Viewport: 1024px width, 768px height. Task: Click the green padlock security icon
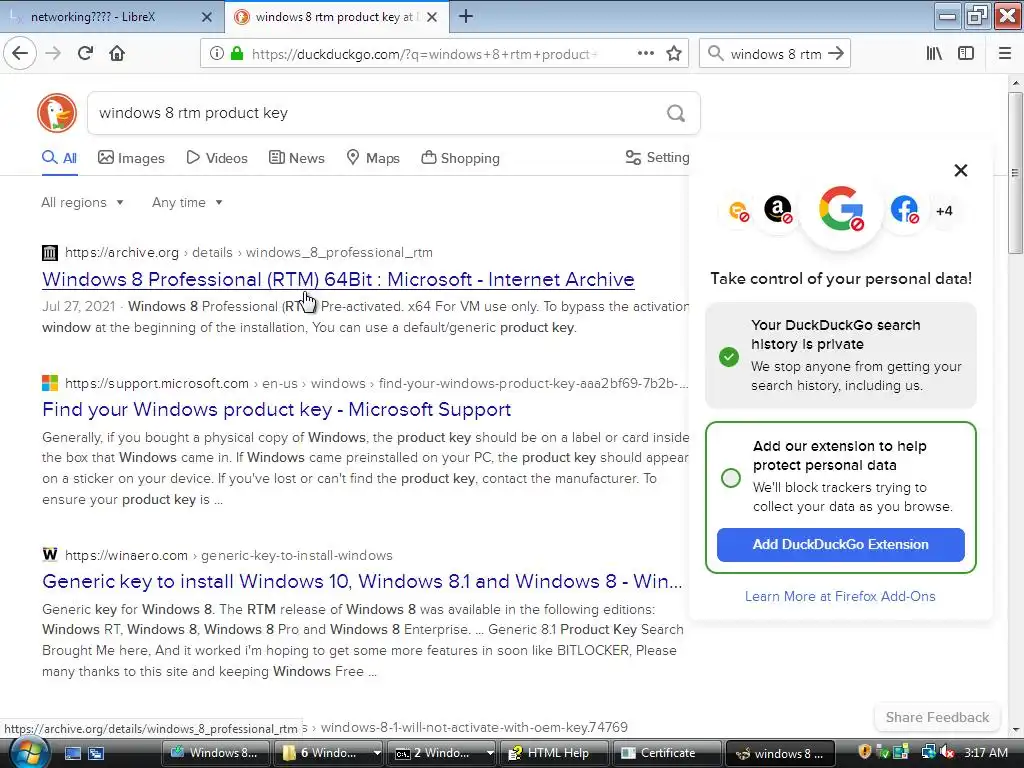click(237, 54)
